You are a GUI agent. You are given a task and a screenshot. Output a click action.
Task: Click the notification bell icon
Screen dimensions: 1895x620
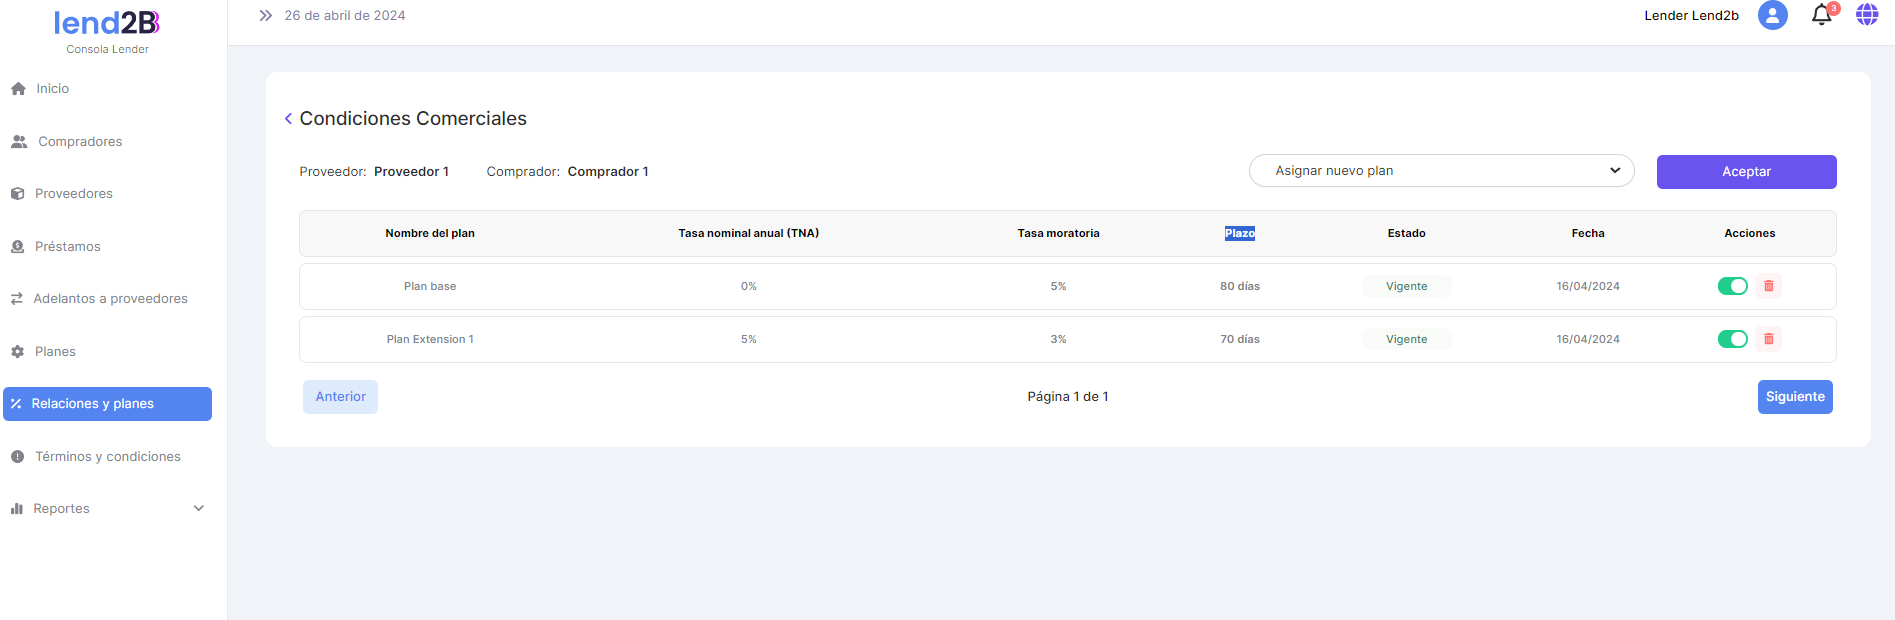coord(1821,15)
